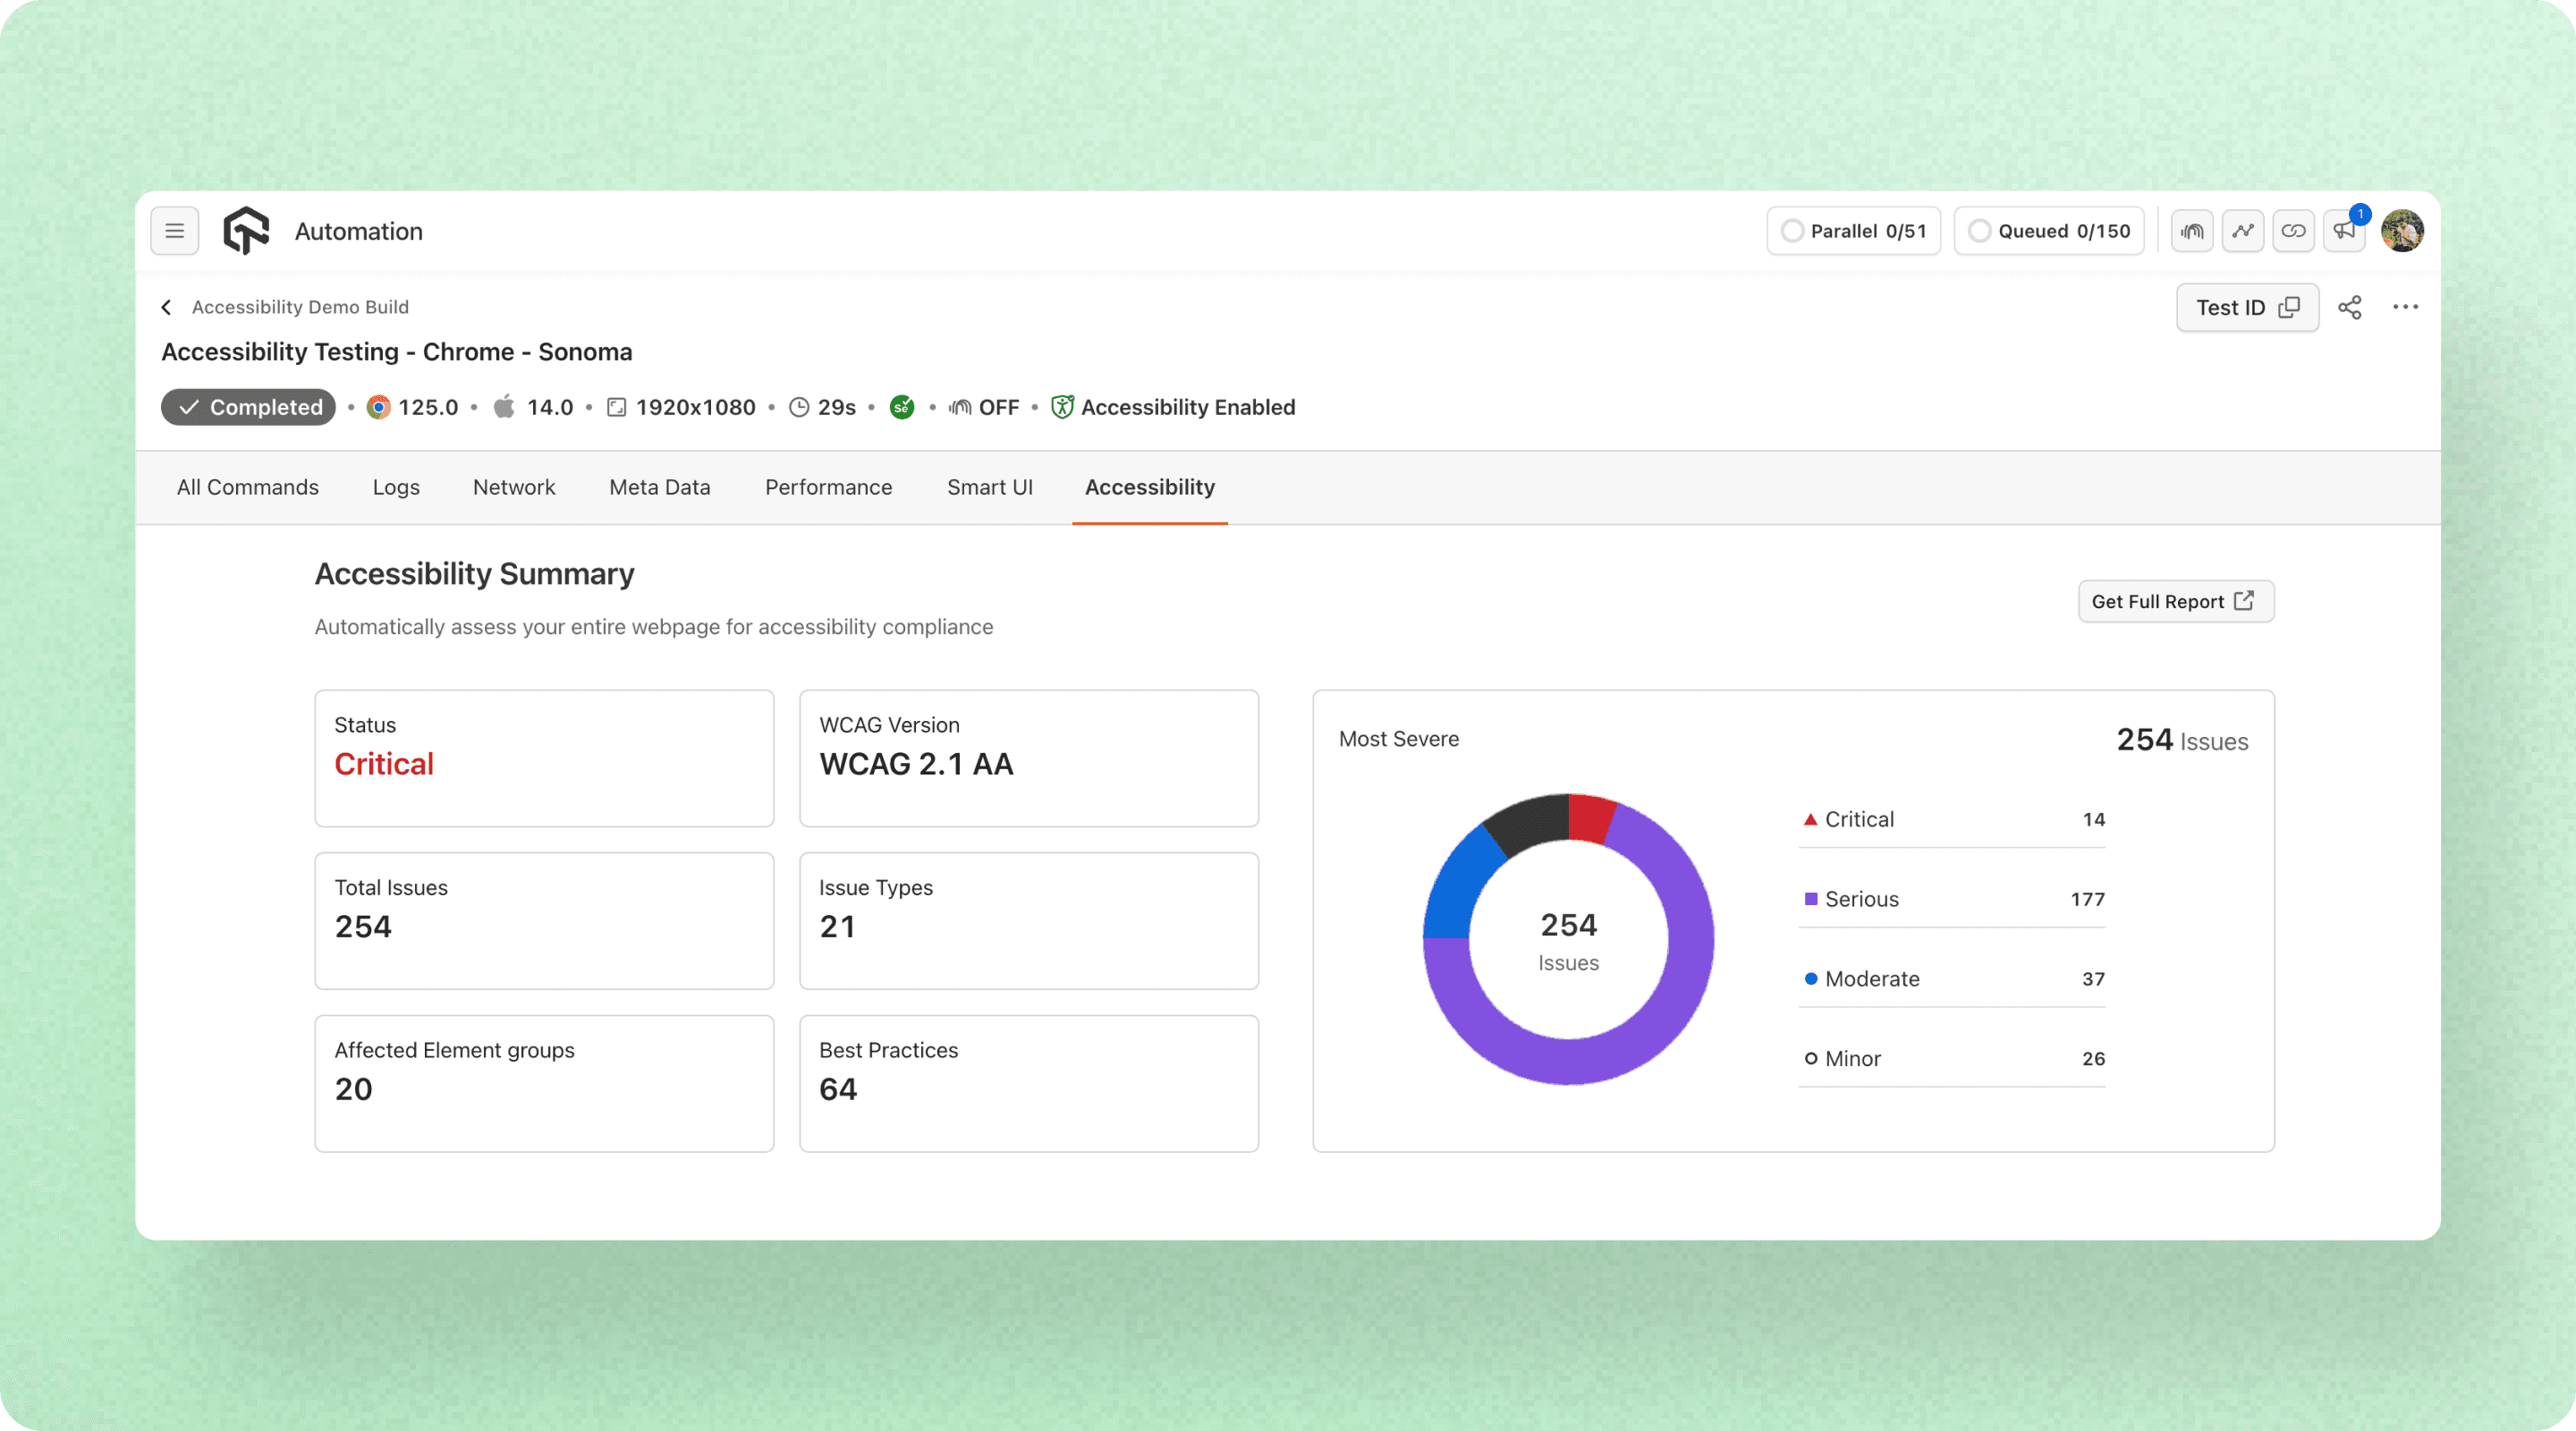Open the announcements megaphone icon
2576x1431 pixels.
point(2344,231)
